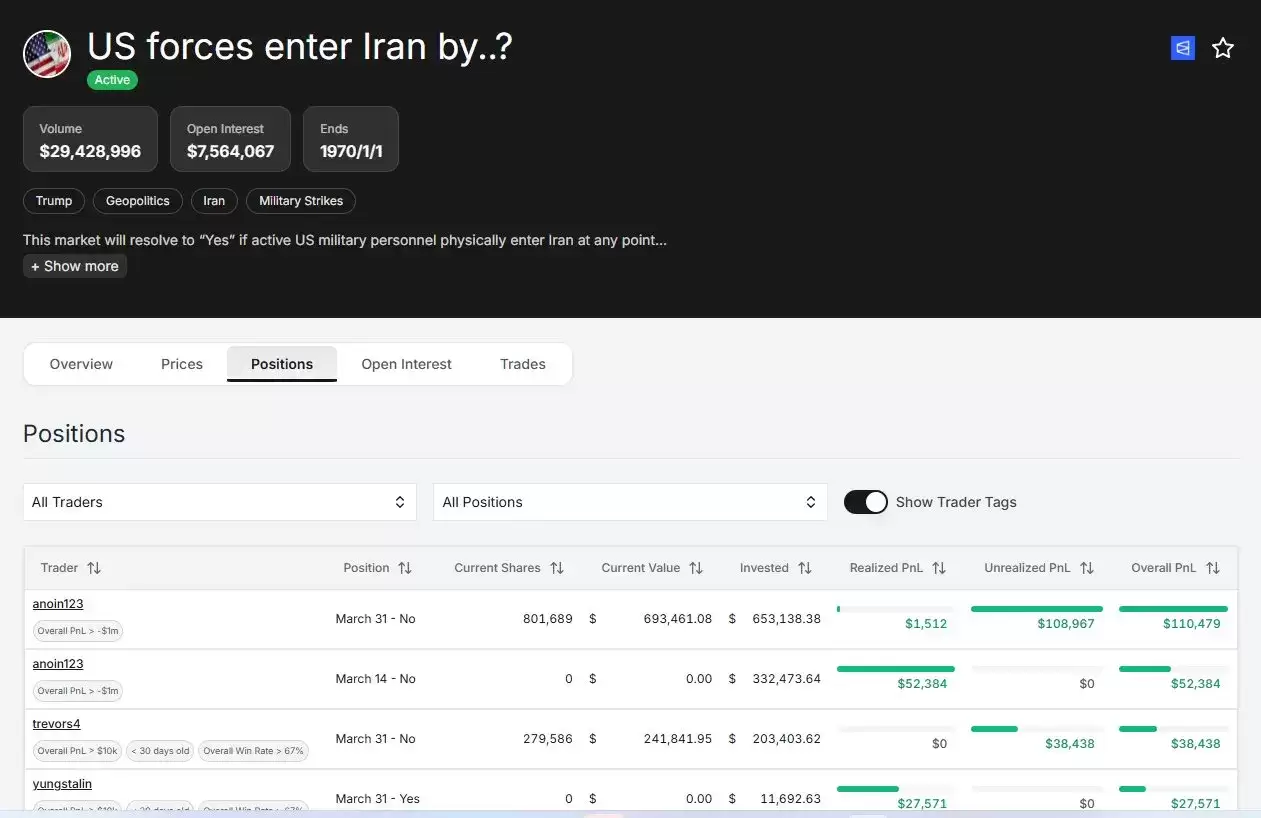1261x818 pixels.
Task: Sort table by Trader column
Action: (x=94, y=568)
